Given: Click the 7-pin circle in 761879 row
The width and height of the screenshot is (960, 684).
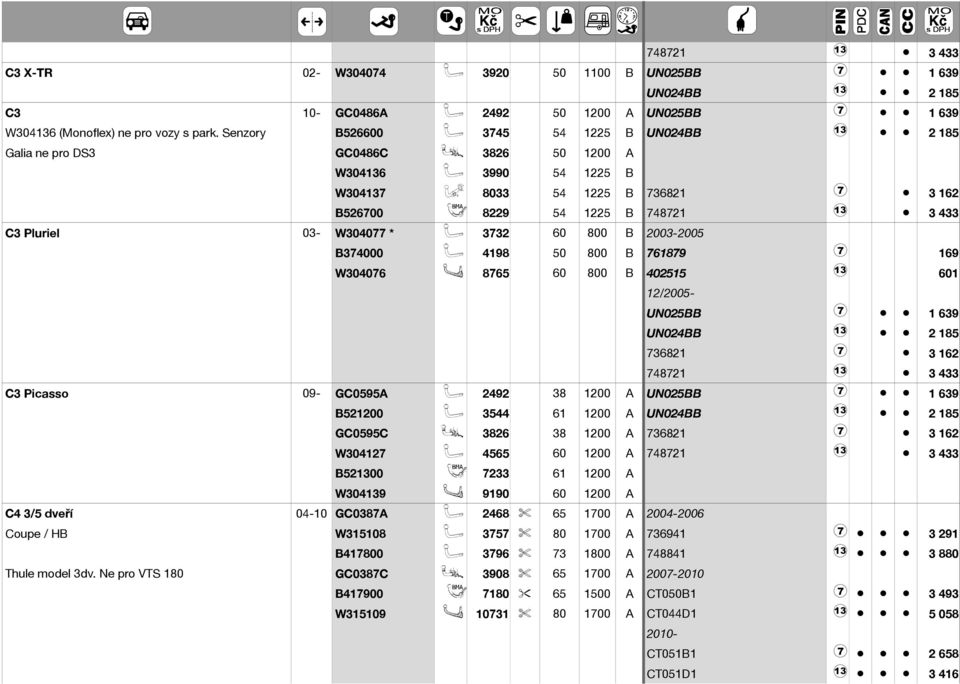Looking at the screenshot, I should coord(841,250).
